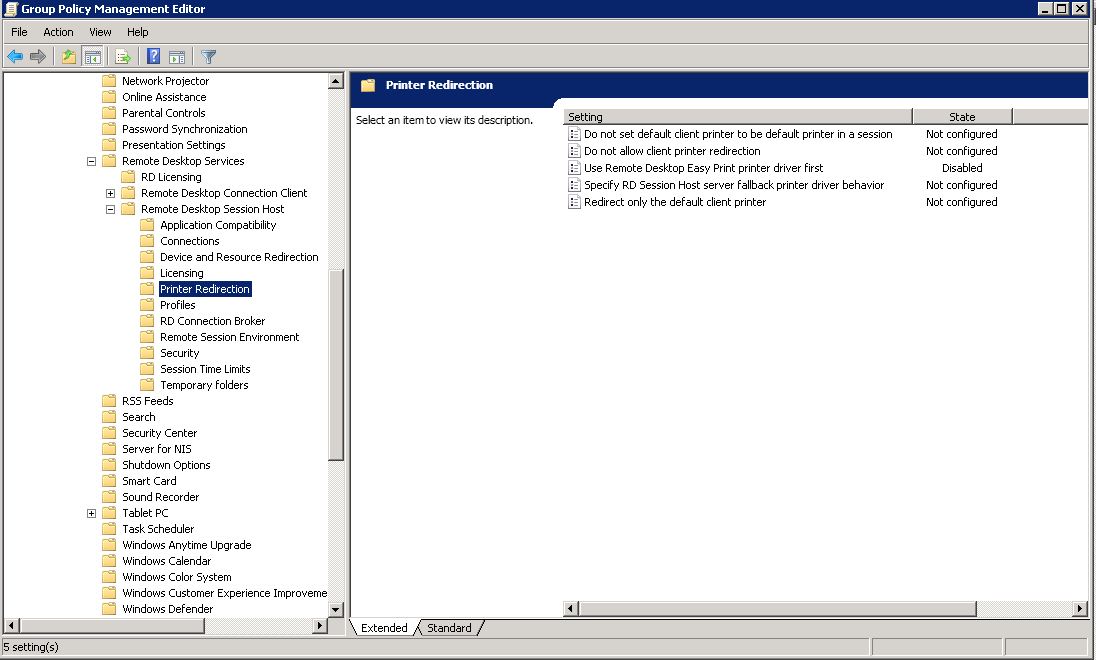Maximize the Group Policy Management Editor window
The image size is (1096, 660).
coord(1062,8)
